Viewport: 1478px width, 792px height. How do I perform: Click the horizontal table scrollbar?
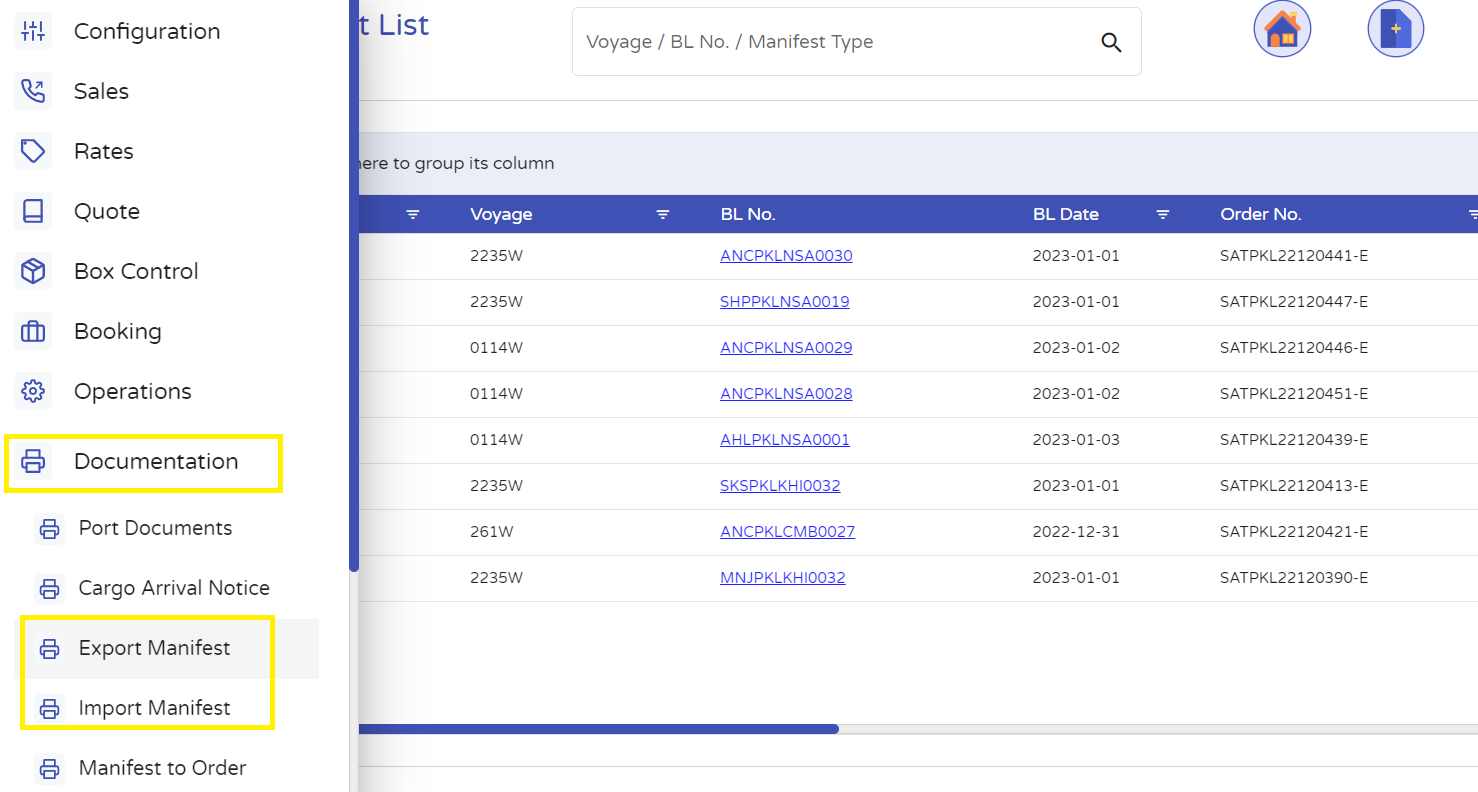(x=598, y=729)
